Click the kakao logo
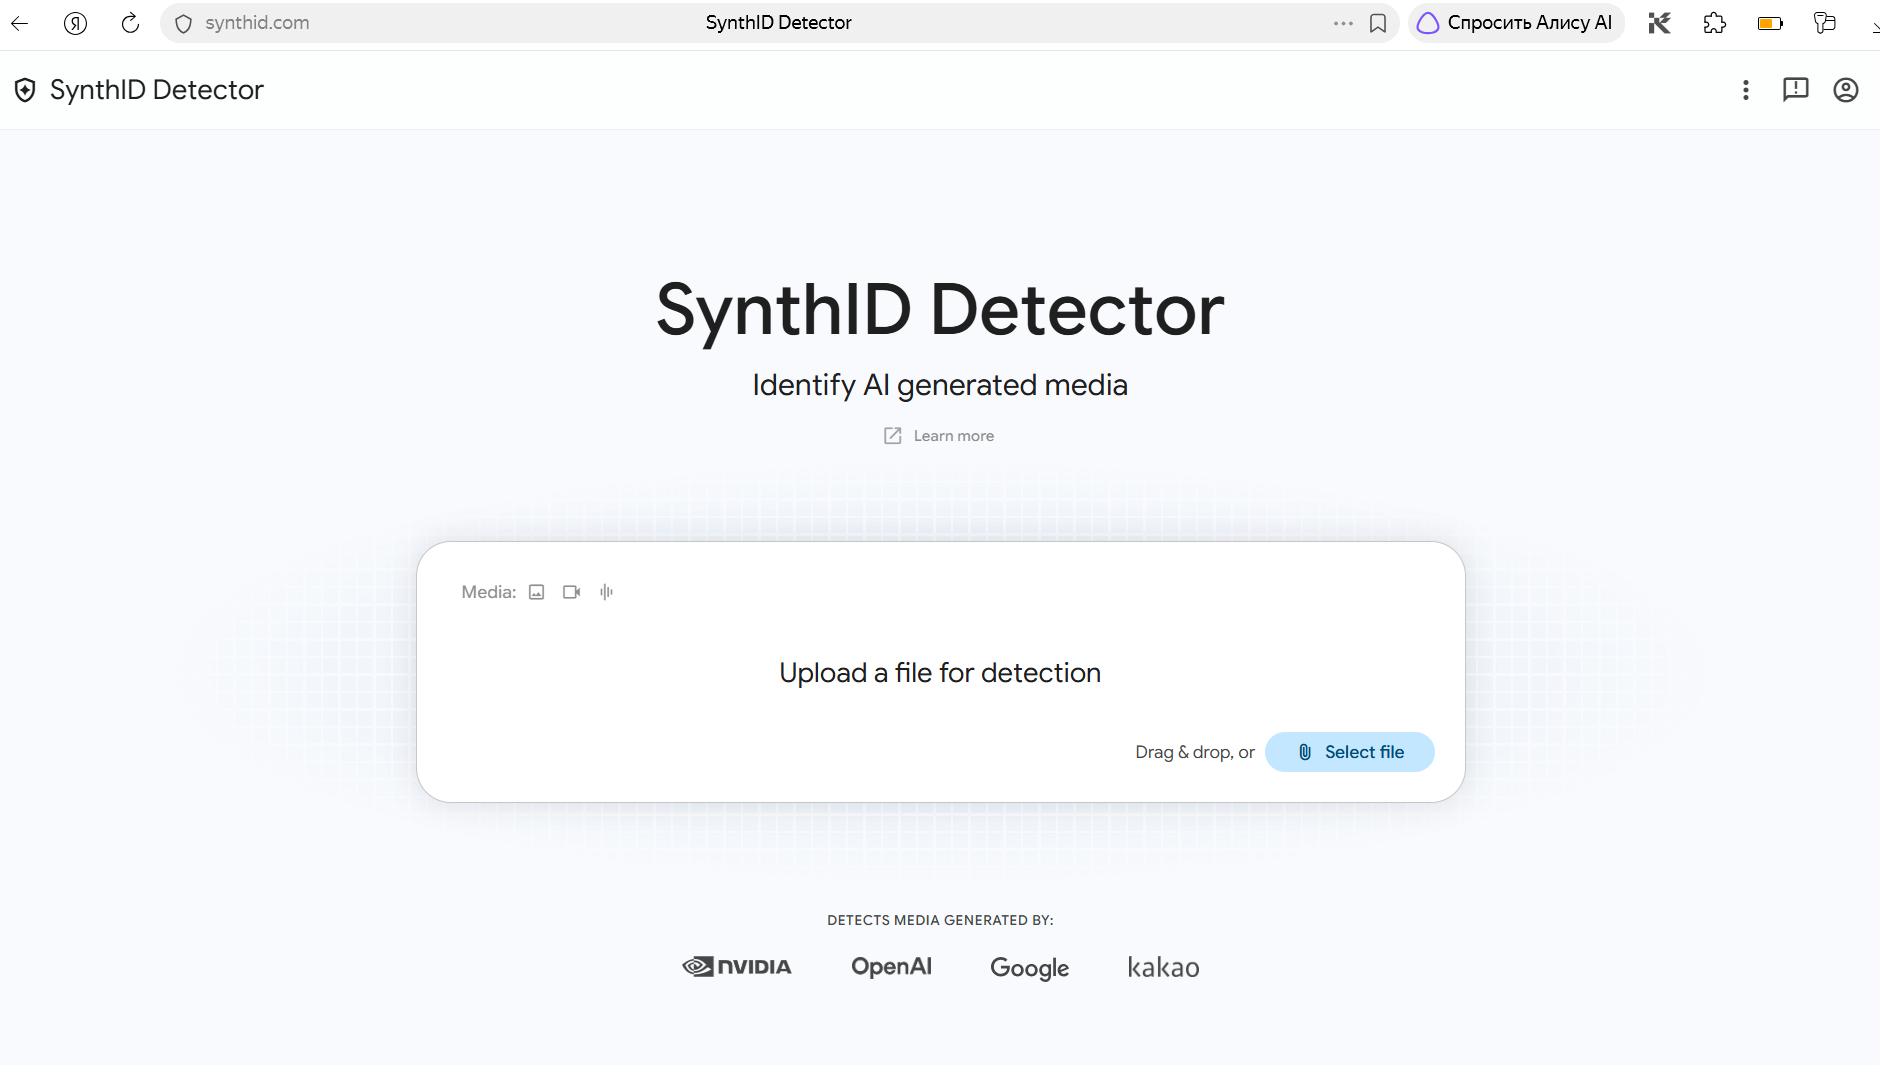 (x=1163, y=967)
